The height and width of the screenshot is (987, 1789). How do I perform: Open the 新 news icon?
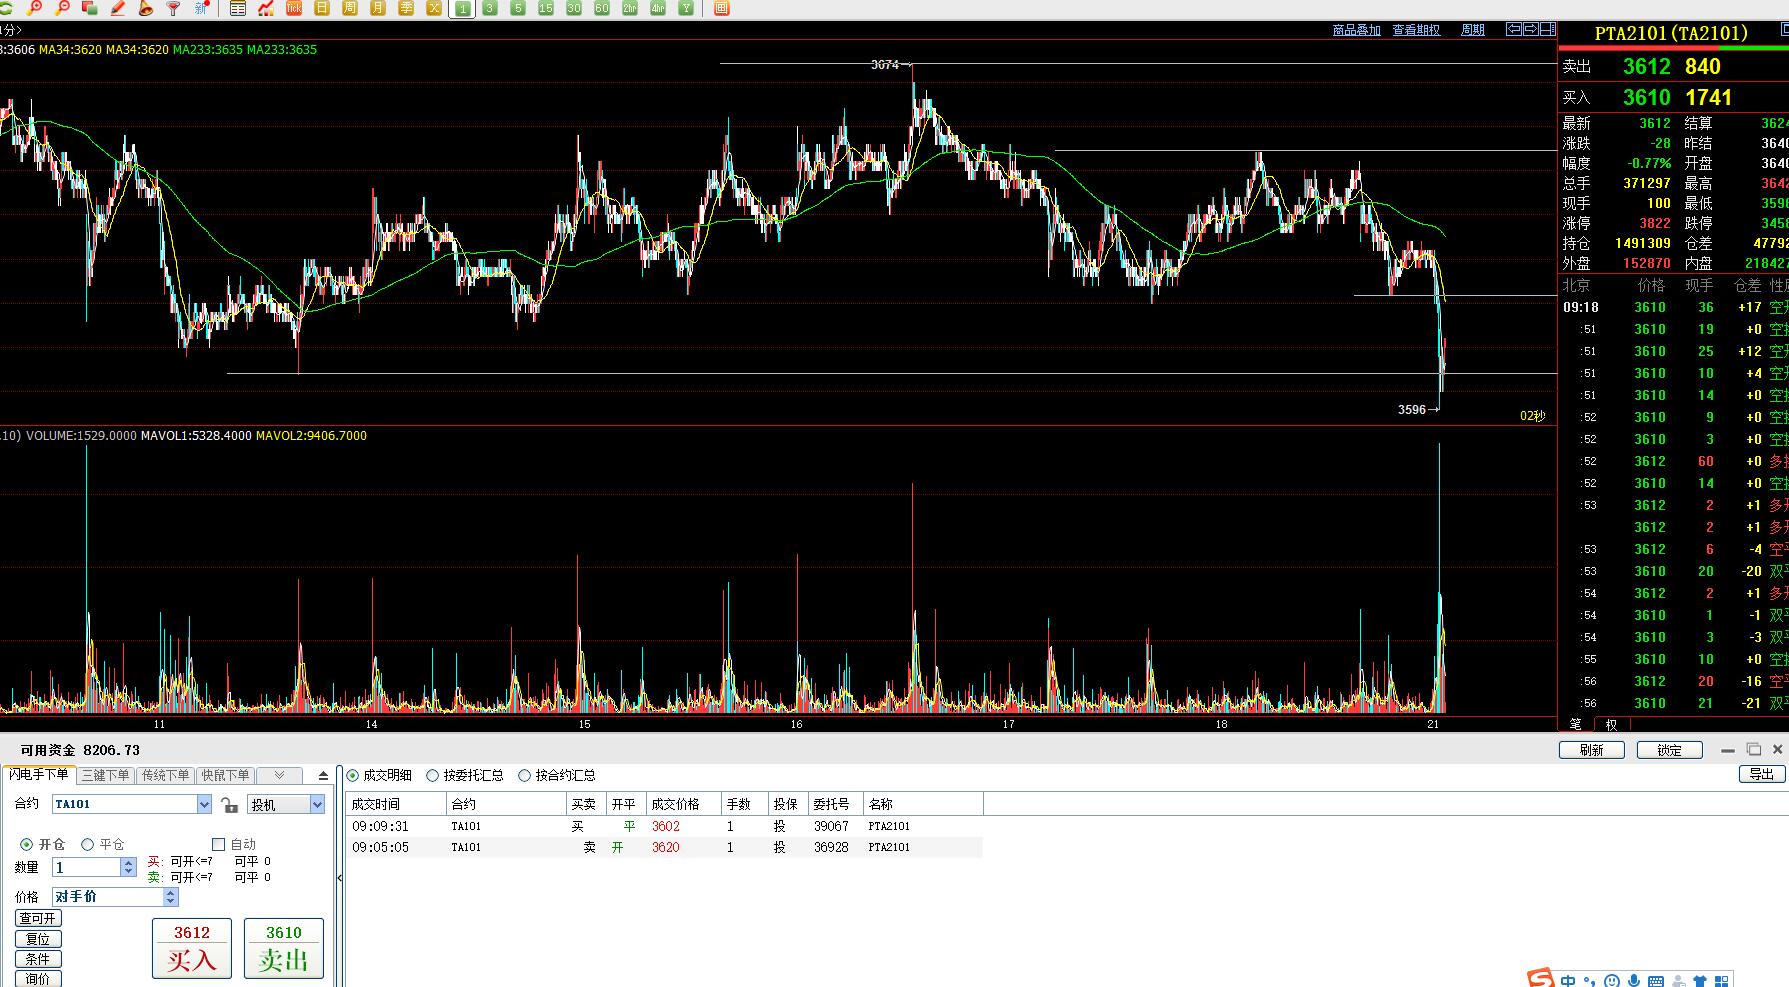point(202,8)
